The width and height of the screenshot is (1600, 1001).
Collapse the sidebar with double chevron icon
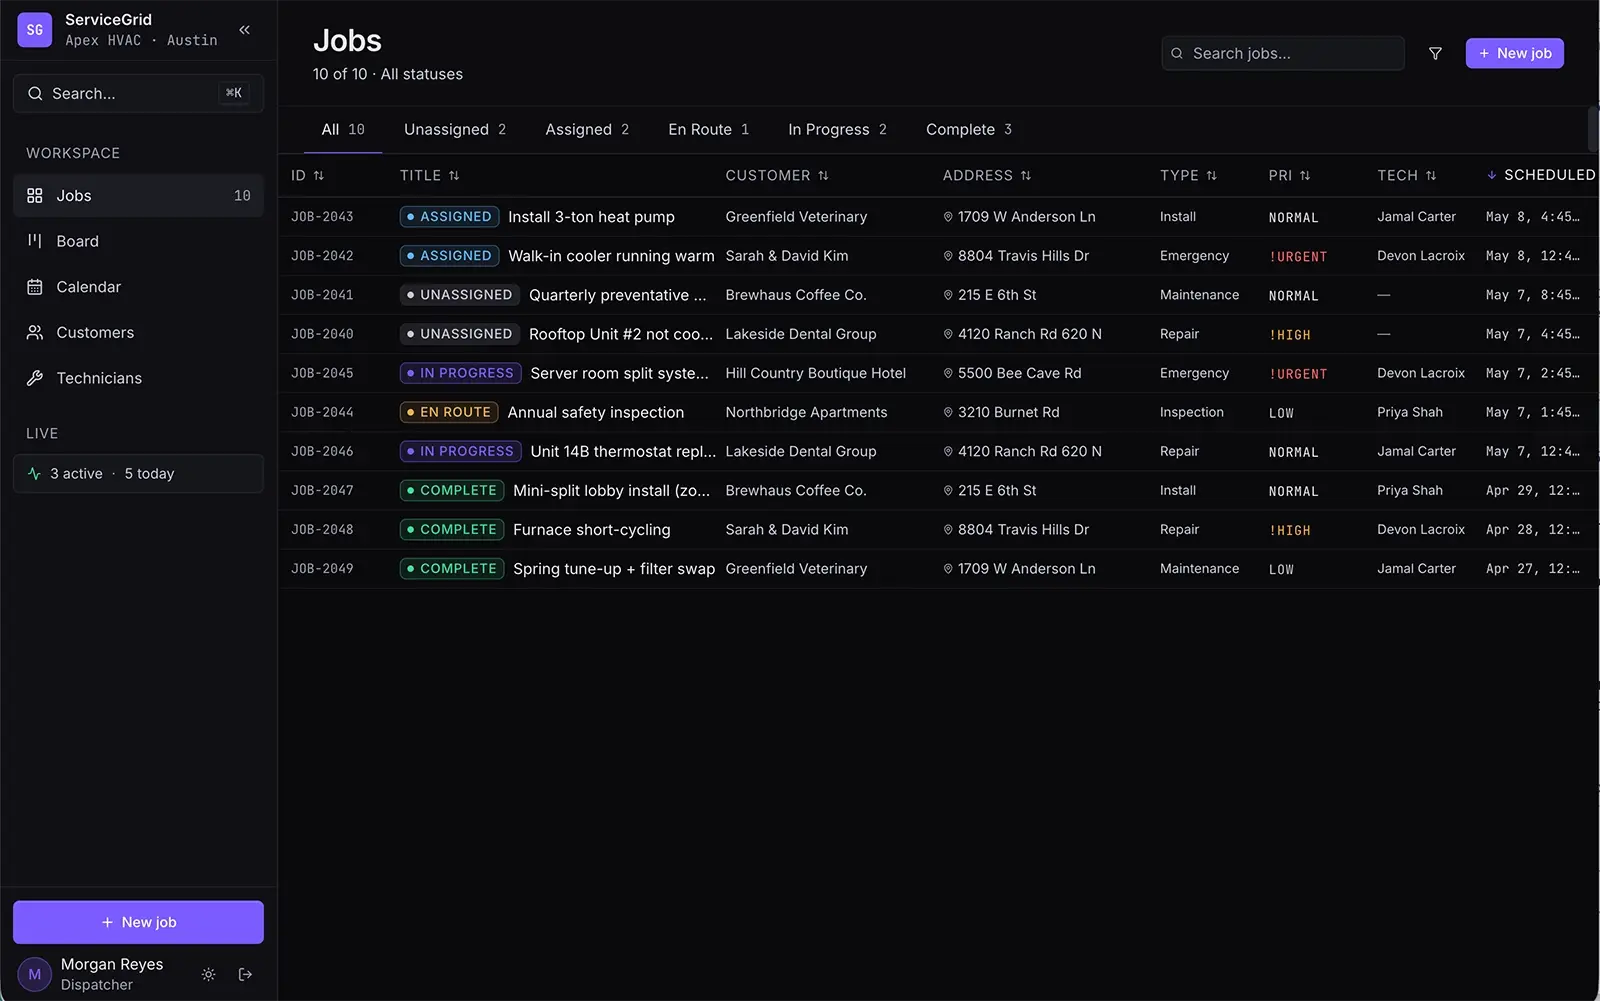244,30
